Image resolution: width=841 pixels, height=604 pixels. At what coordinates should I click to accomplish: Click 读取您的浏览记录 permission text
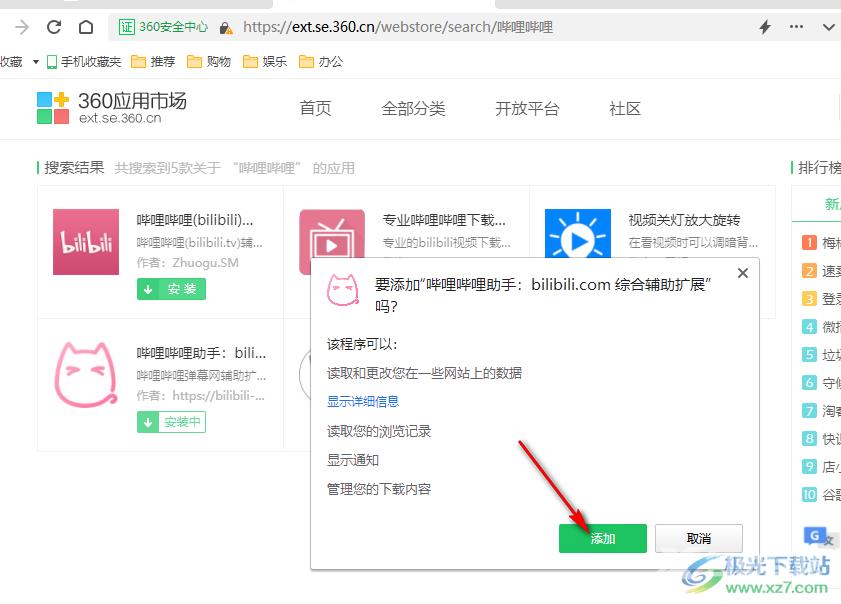pyautogui.click(x=379, y=431)
